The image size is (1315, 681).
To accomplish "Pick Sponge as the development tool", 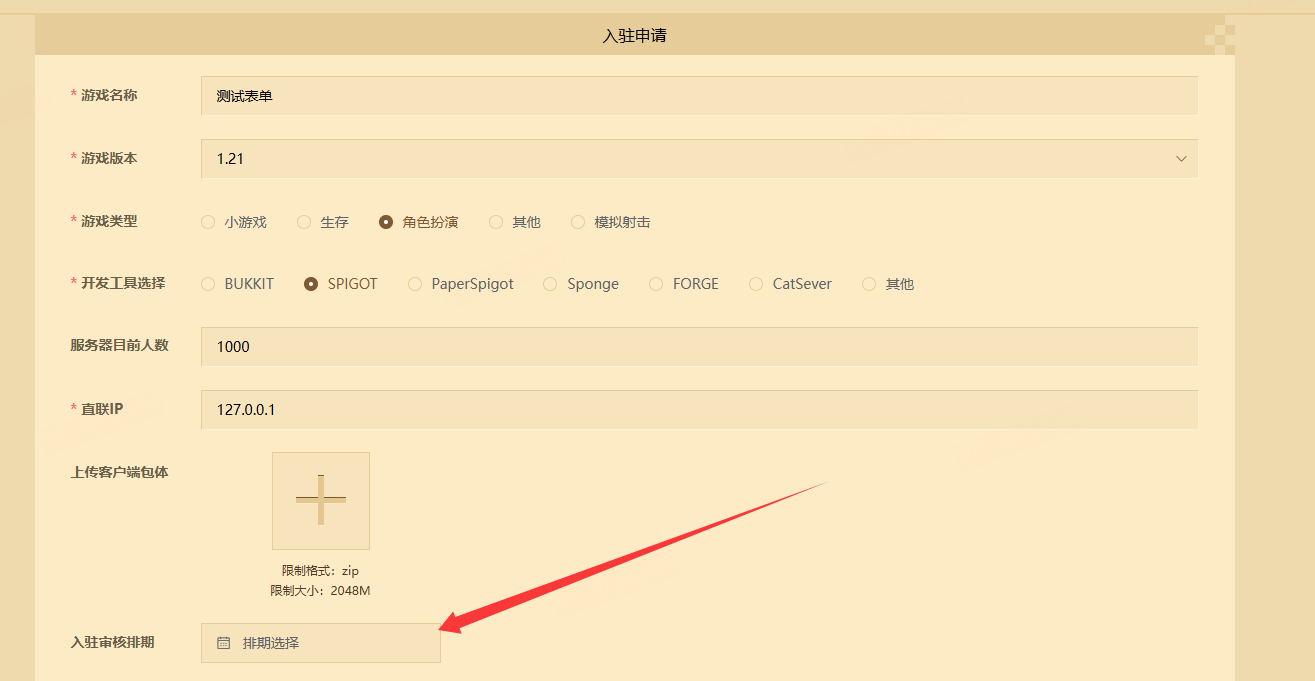I will click(550, 284).
